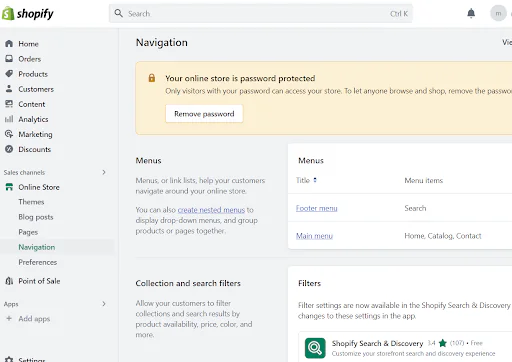Image resolution: width=512 pixels, height=362 pixels.
Task: Open the account avatar menu
Action: click(498, 13)
